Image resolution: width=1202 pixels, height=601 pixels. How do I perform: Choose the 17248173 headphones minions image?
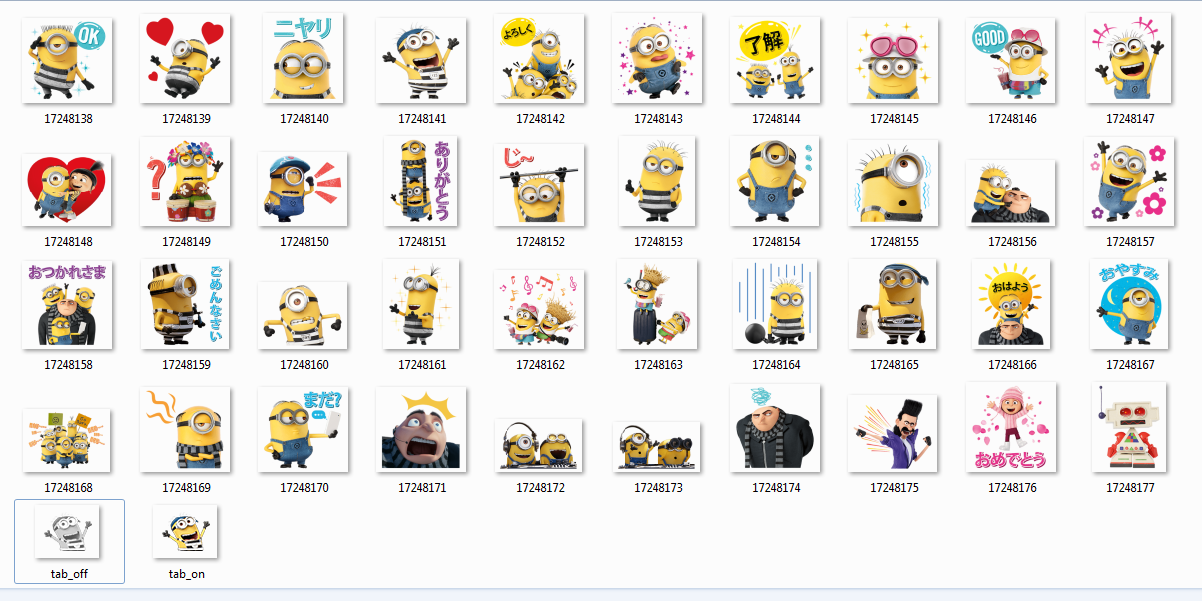(658, 447)
